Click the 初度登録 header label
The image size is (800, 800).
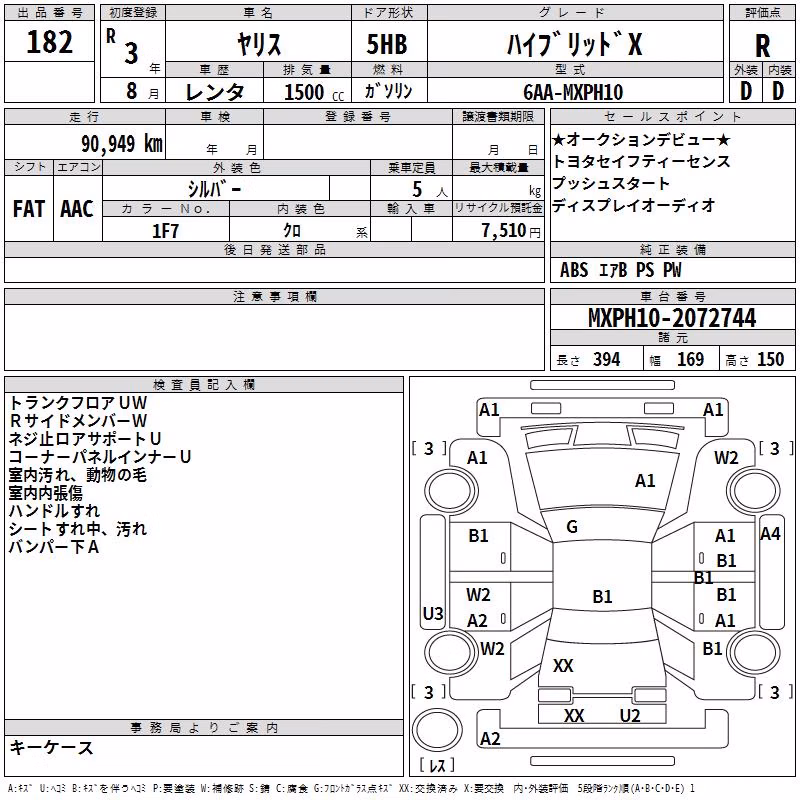(x=133, y=13)
